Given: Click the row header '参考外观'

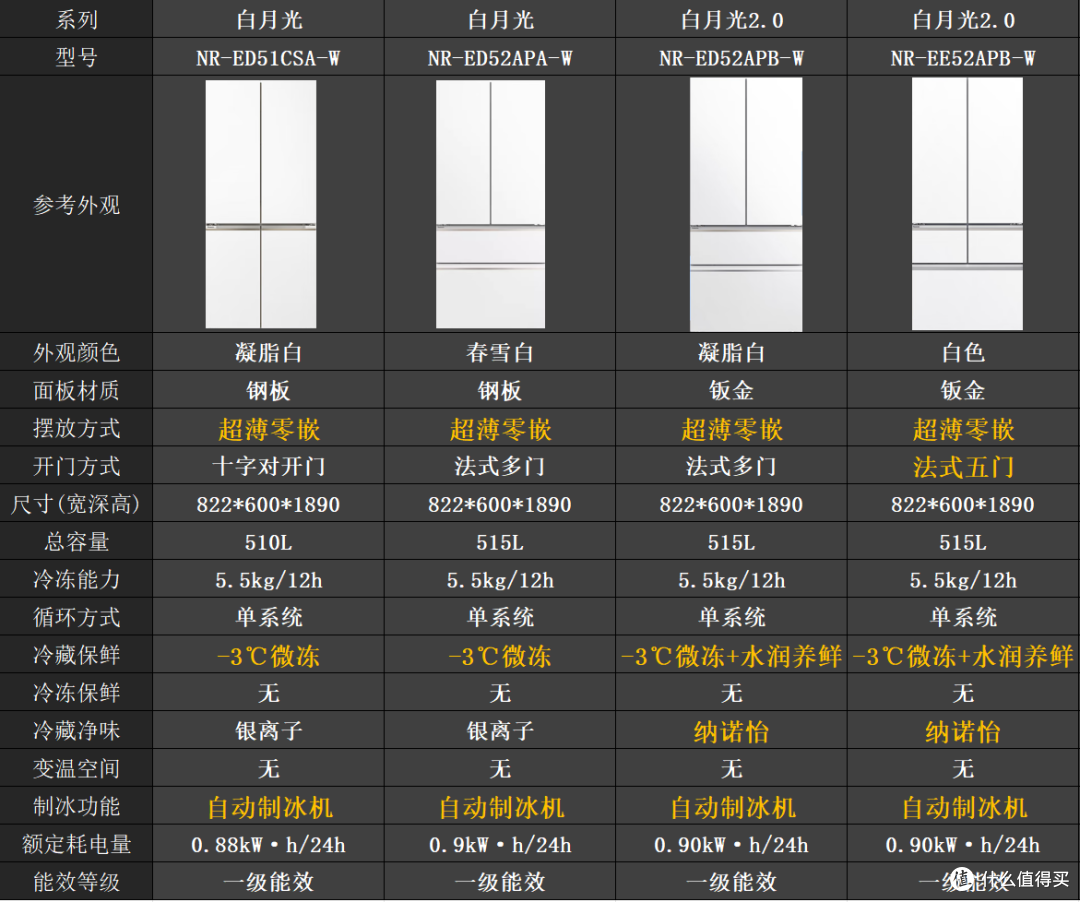Looking at the screenshot, I should click(x=76, y=205).
